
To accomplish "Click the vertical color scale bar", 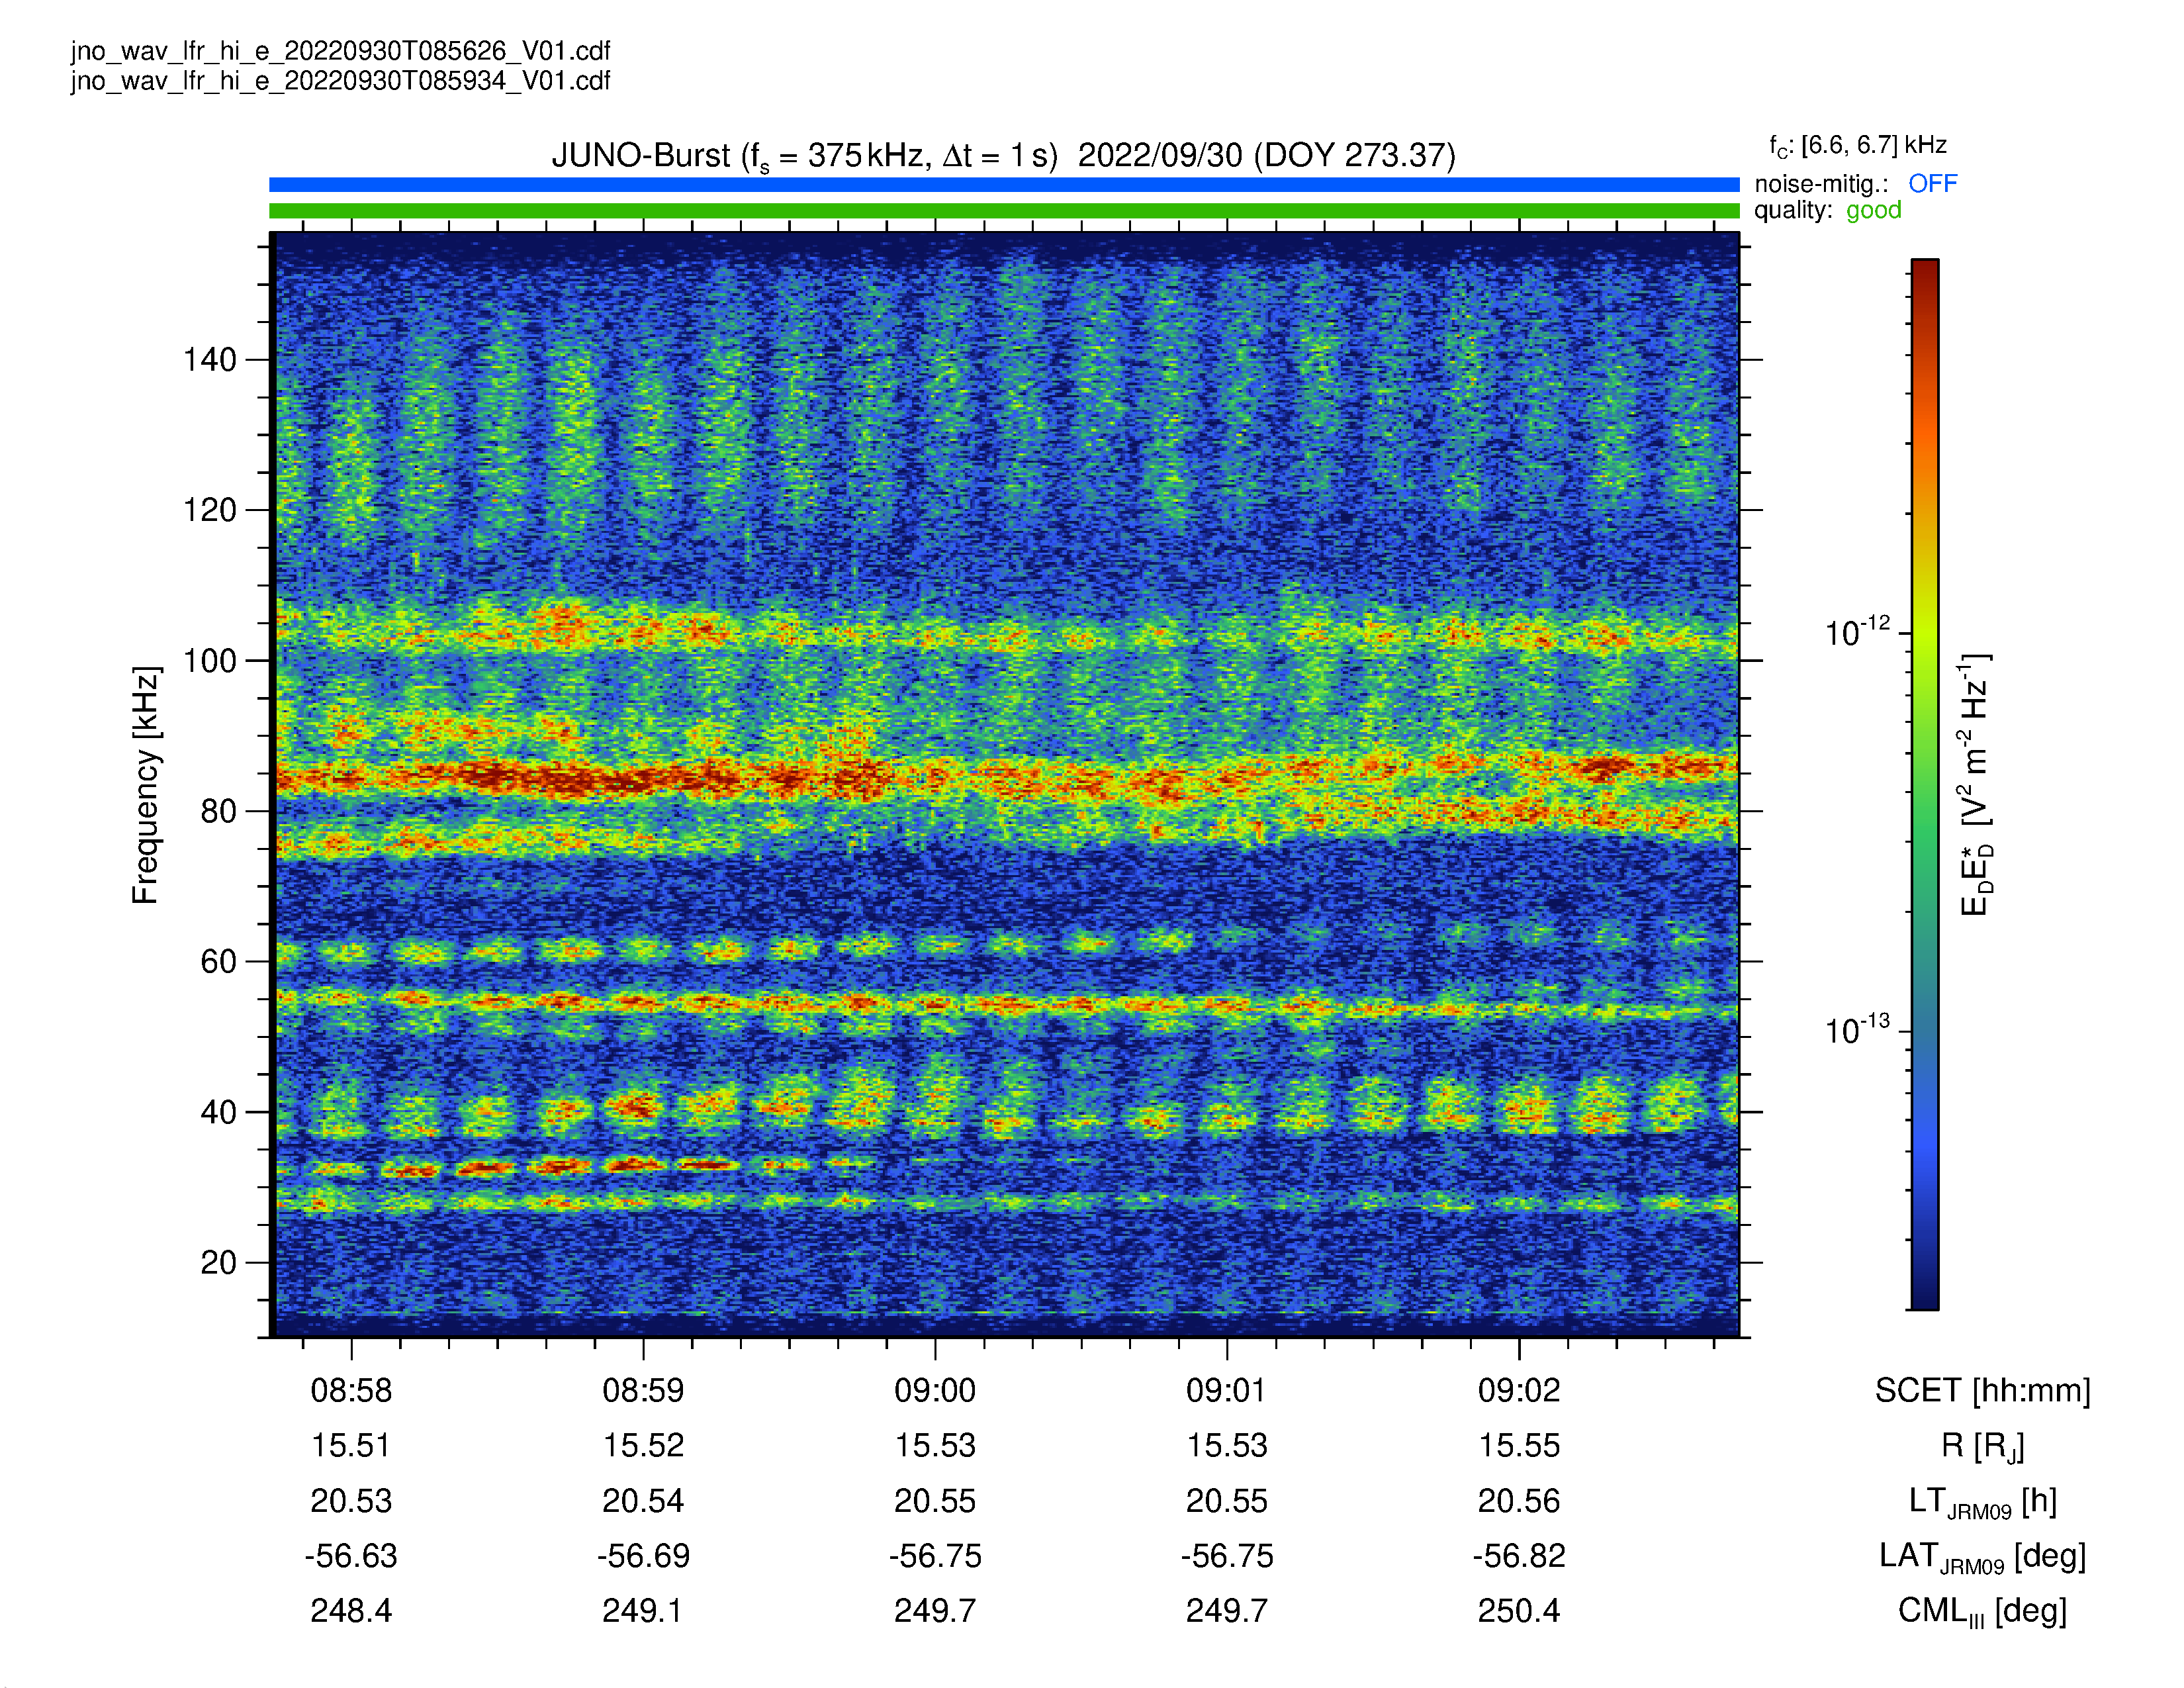I will pyautogui.click(x=1925, y=784).
